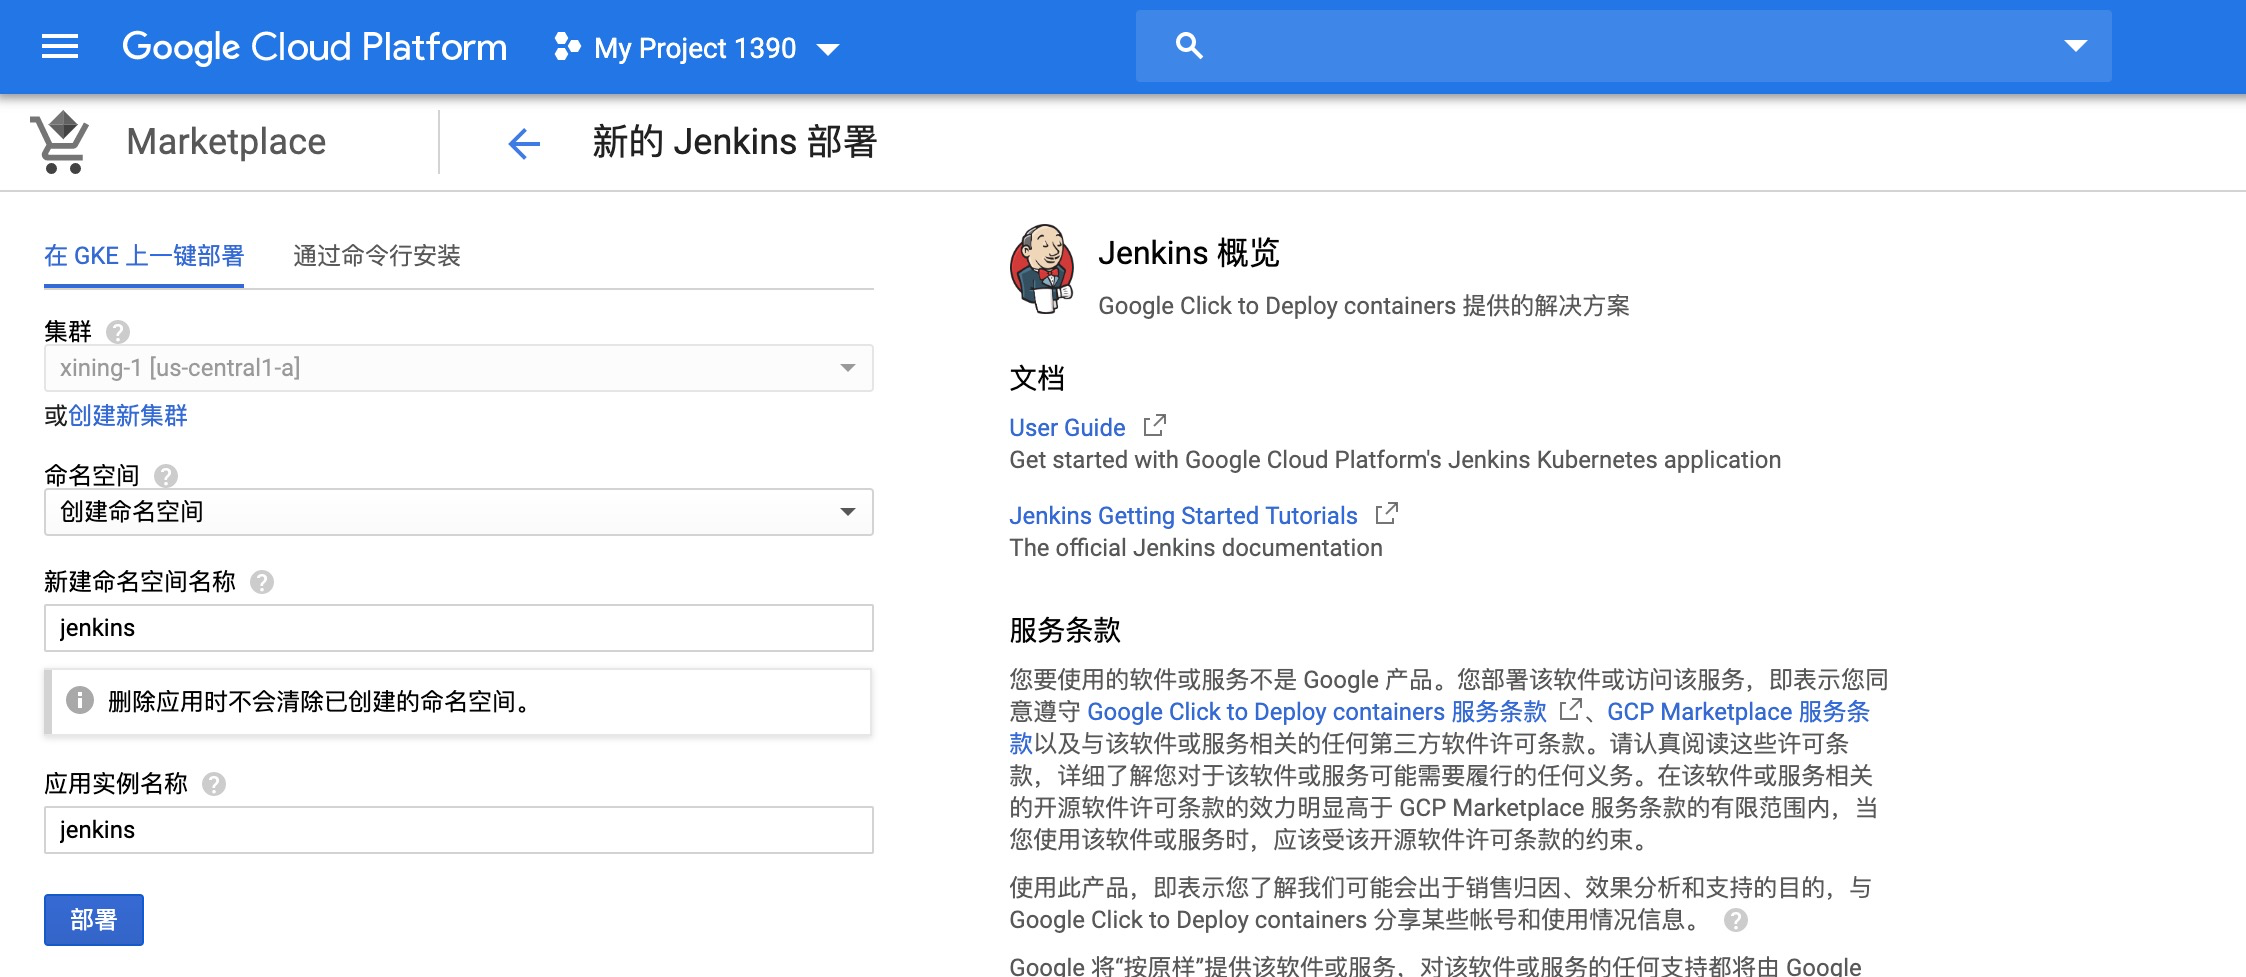Viewport: 2246px width, 977px height.
Task: Open the 创建命名空间 namespace dropdown
Action: [459, 512]
